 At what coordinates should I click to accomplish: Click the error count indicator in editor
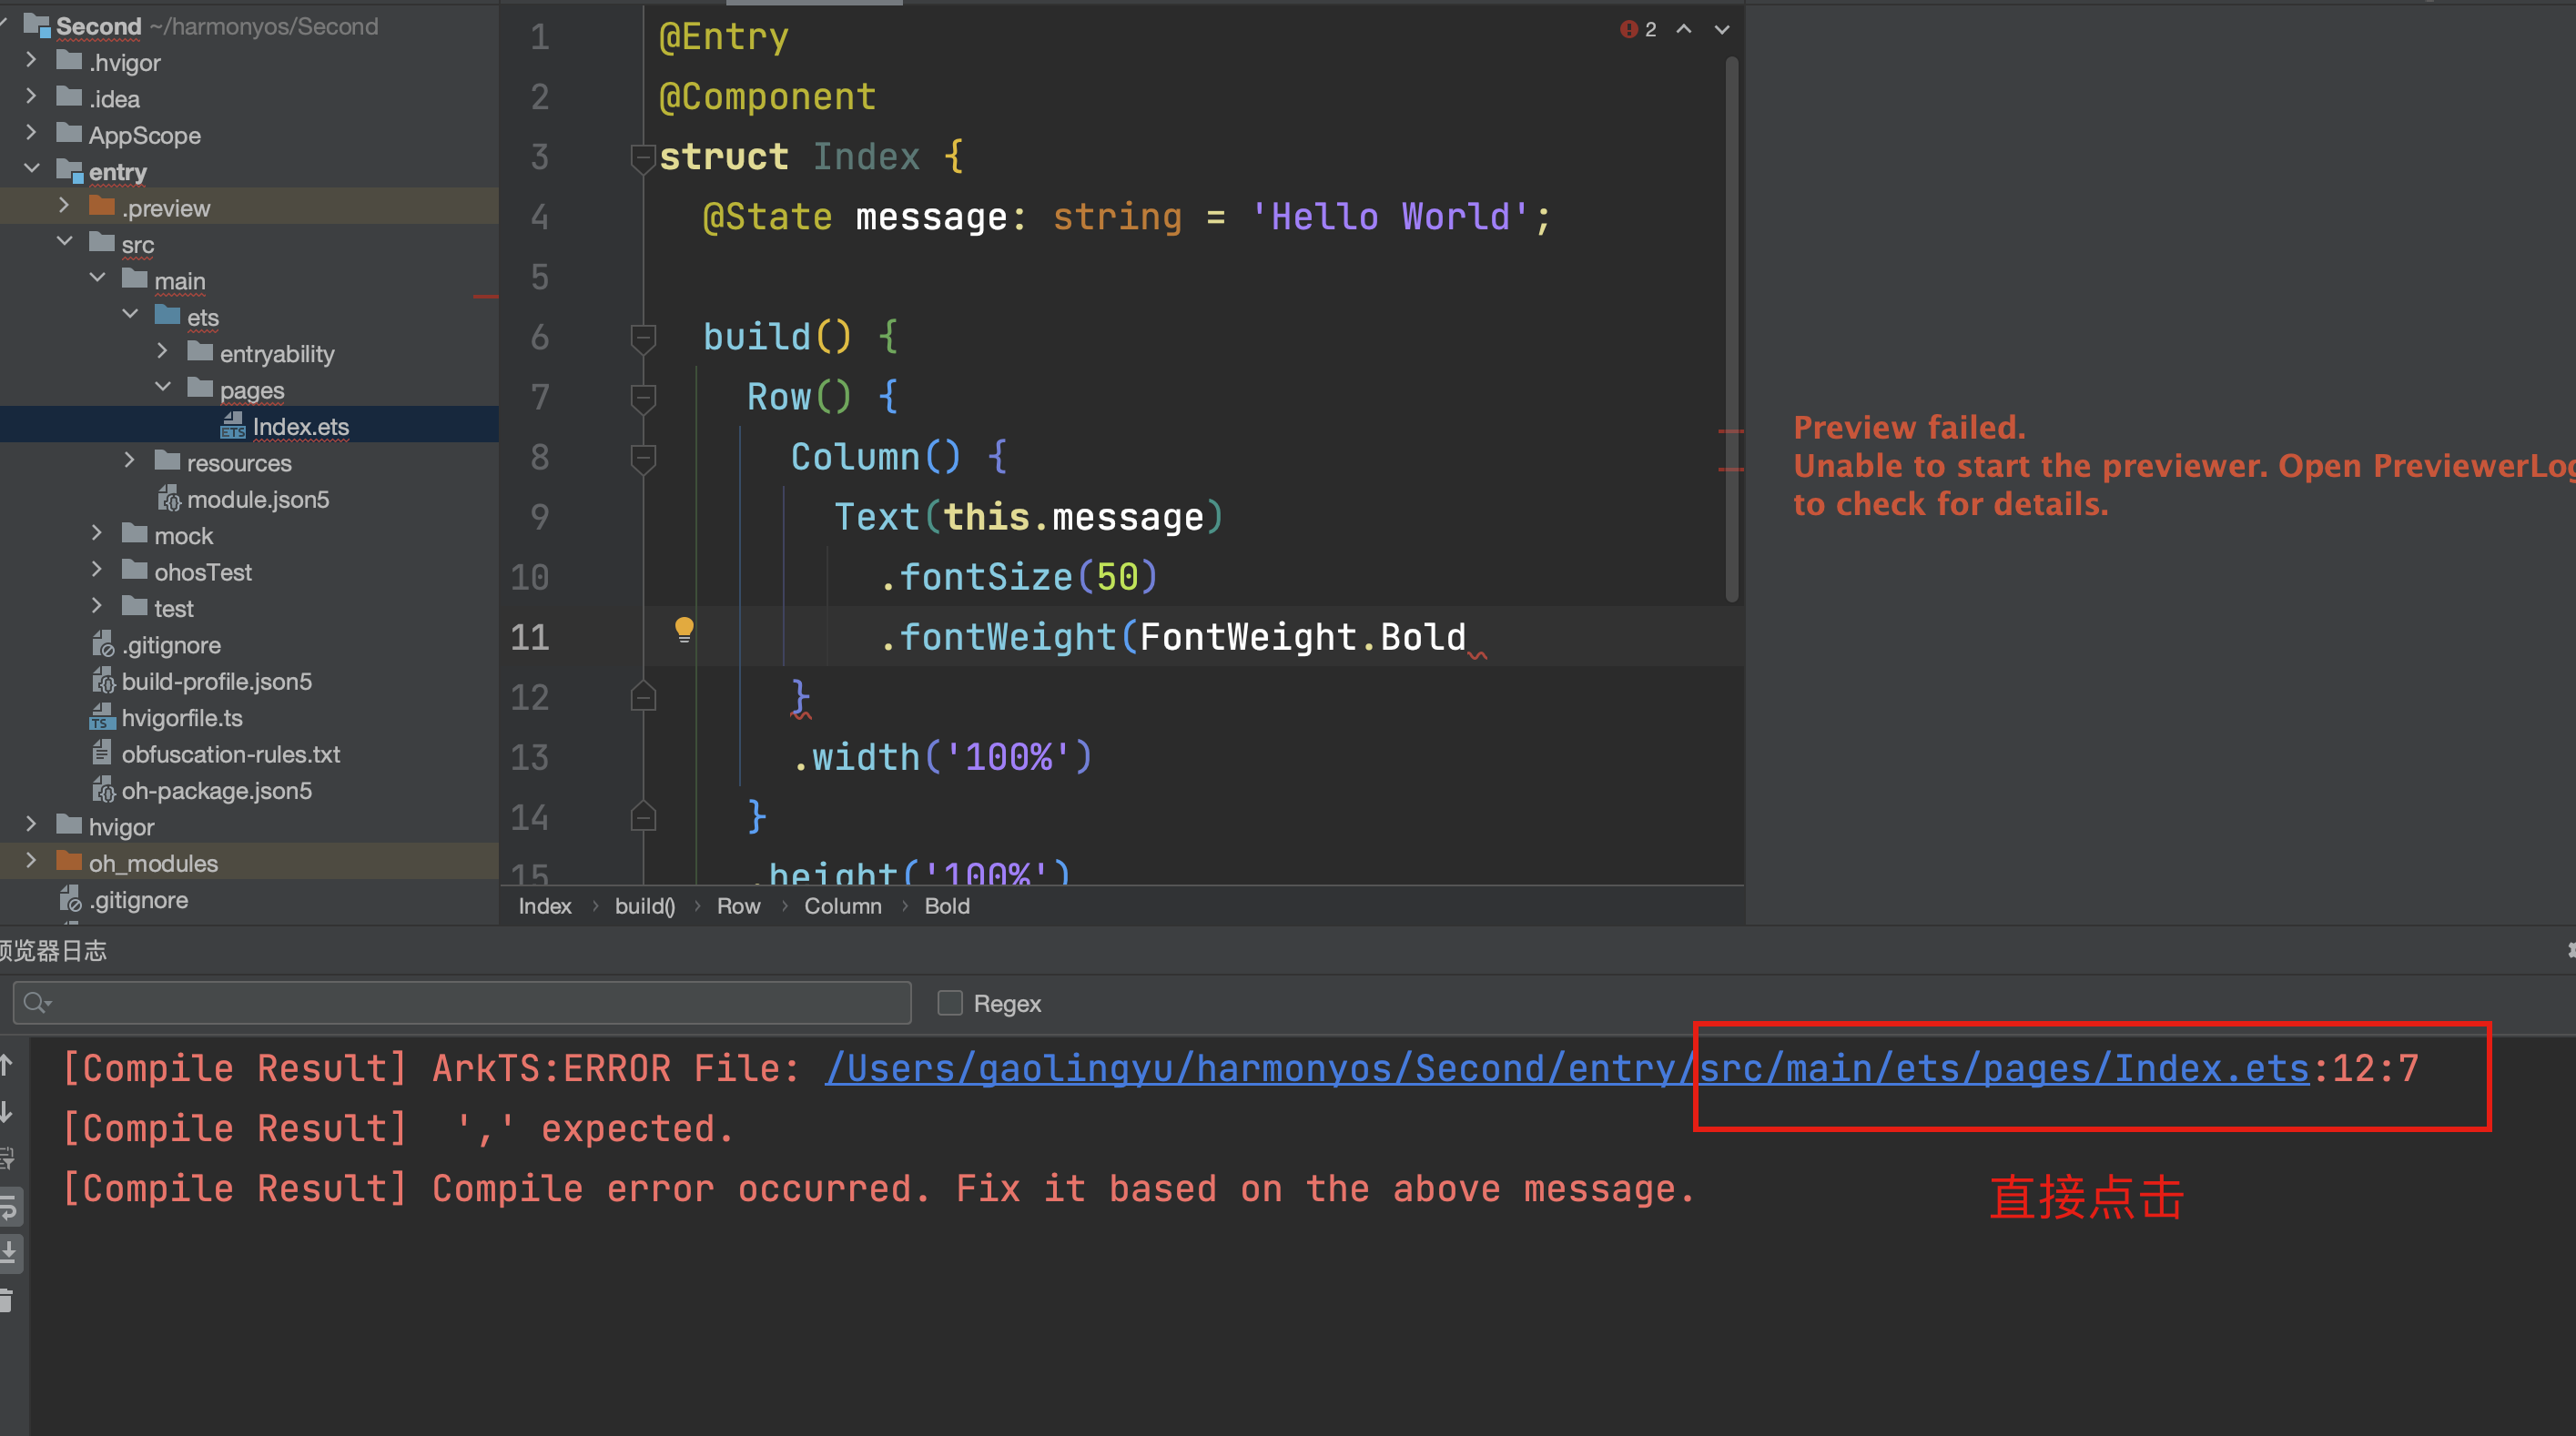point(1638,30)
